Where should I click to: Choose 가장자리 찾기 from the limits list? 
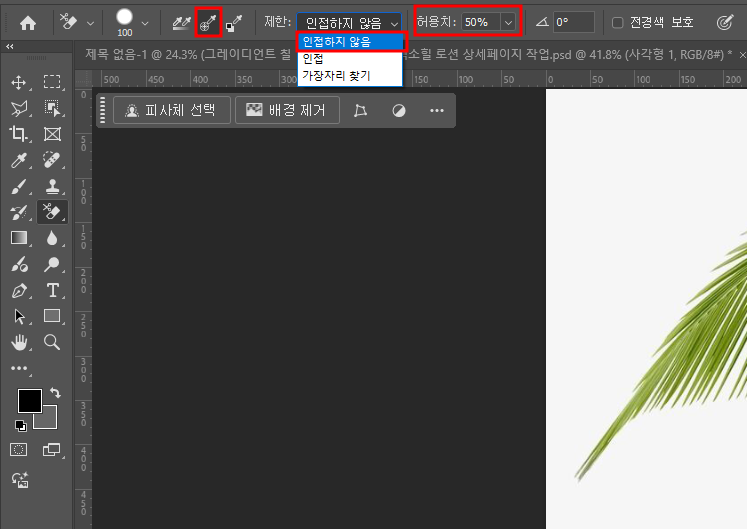click(350, 75)
